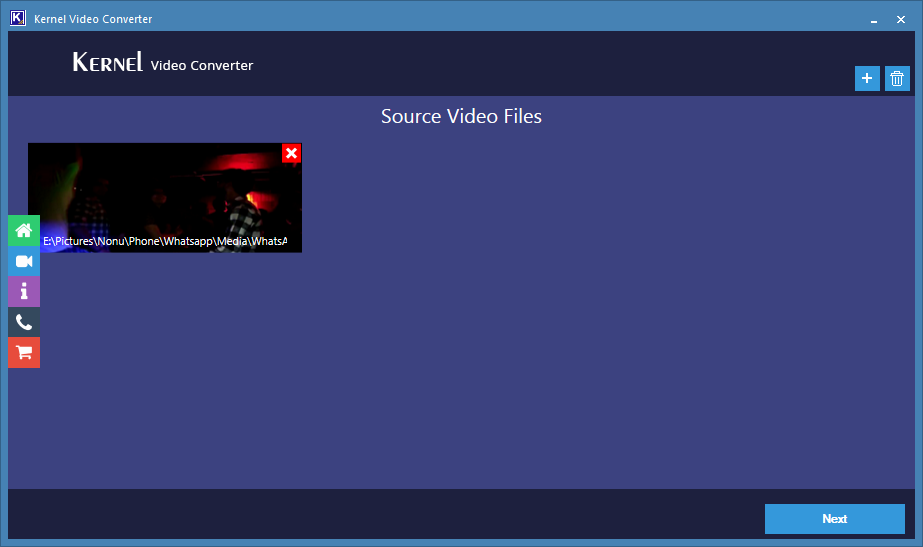Go to Home via green sidebar icon

[24, 230]
